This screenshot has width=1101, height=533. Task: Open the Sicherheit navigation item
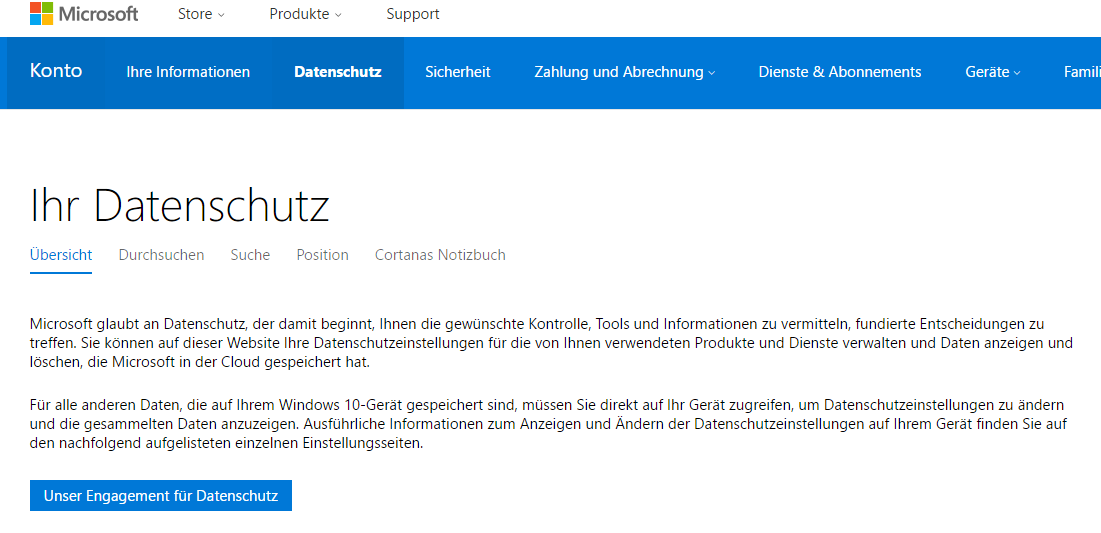(458, 72)
